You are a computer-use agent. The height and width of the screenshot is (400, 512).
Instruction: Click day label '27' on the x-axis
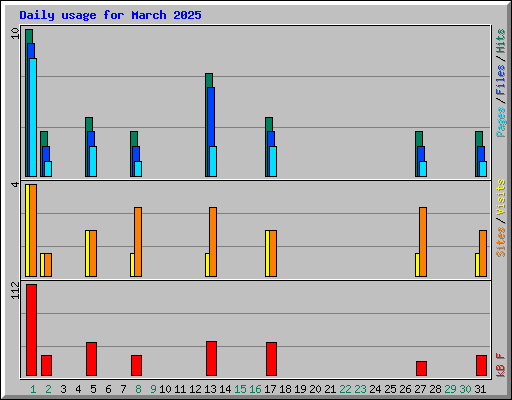[420, 389]
